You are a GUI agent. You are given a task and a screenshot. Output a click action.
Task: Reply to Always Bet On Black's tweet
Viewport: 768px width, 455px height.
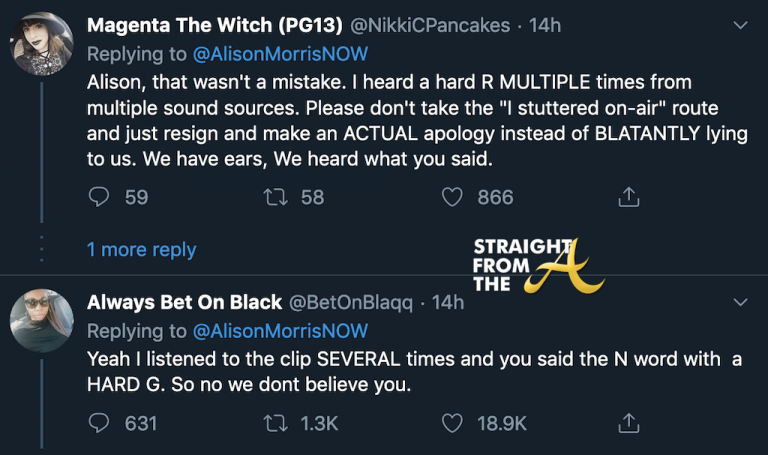click(x=99, y=423)
